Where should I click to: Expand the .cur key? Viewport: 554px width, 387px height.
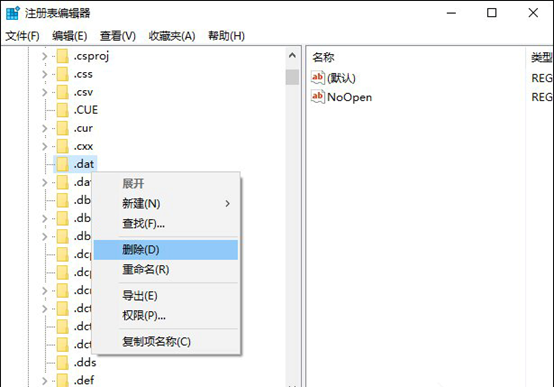coord(45,128)
